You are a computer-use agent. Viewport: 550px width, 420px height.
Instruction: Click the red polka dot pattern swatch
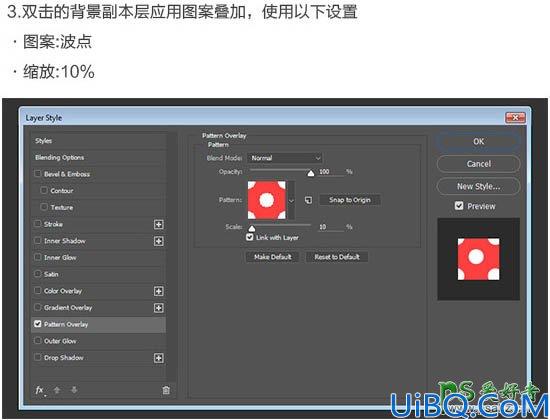[267, 200]
